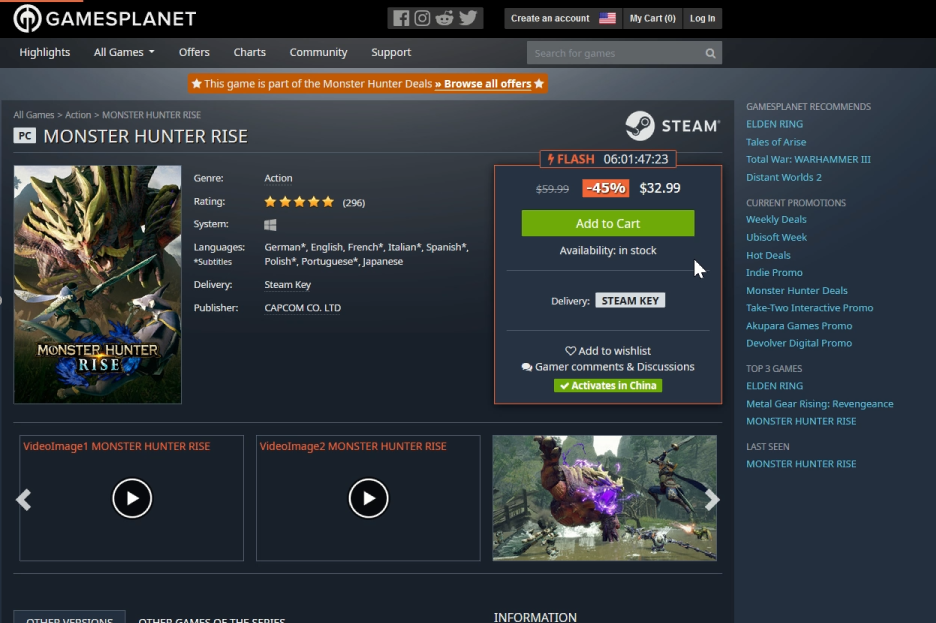The image size is (936, 623).
Task: Click the Action genre link
Action: [x=278, y=178]
